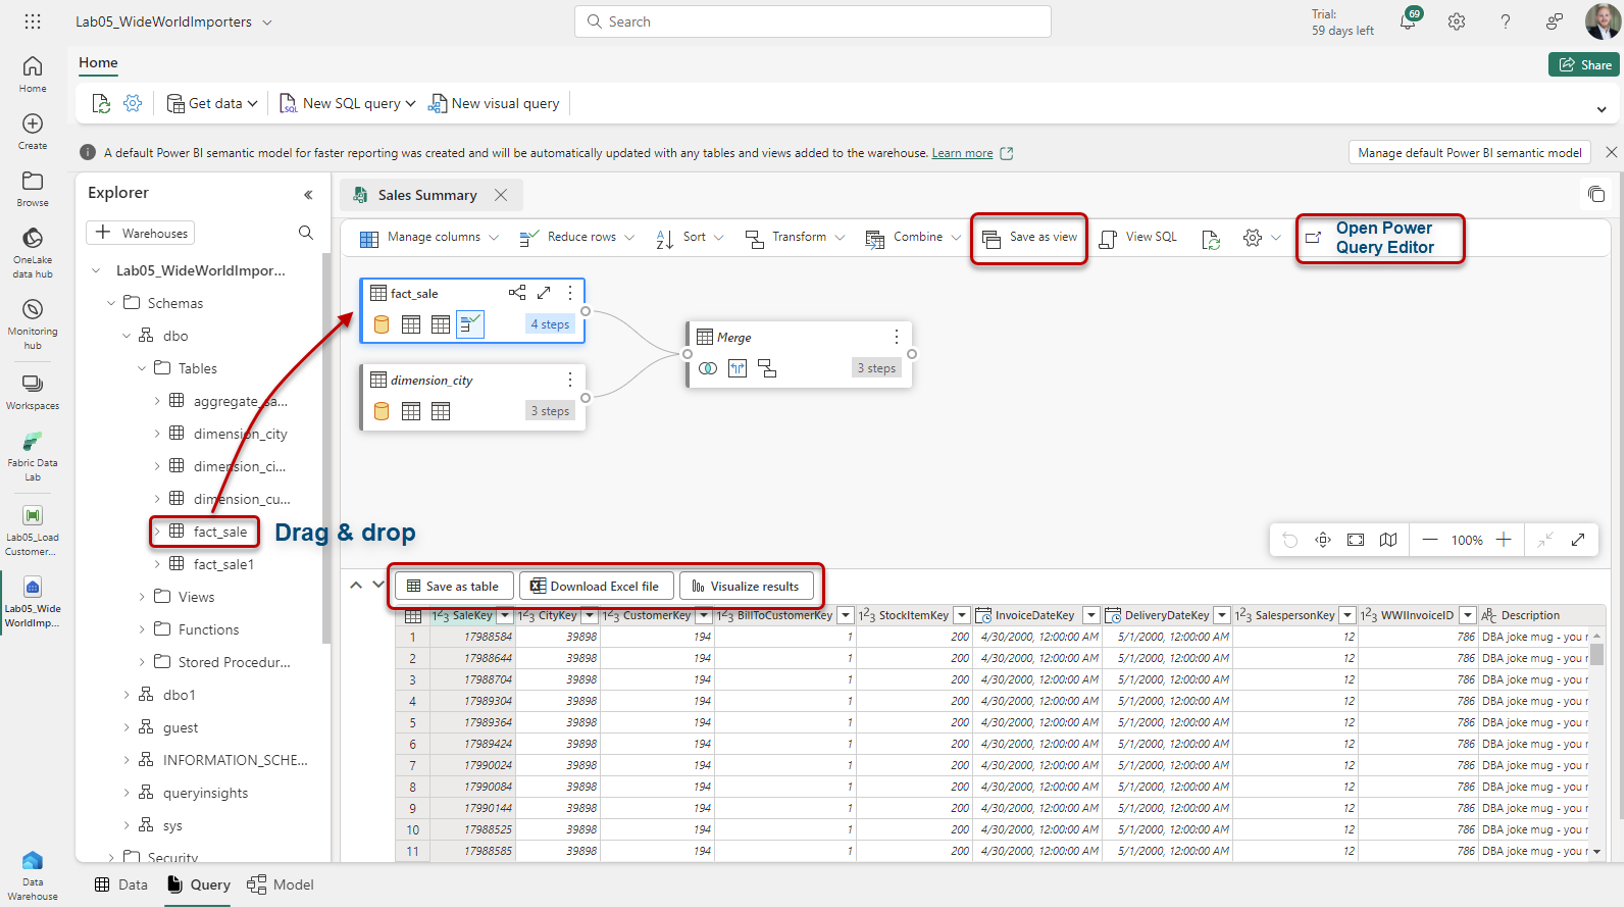This screenshot has height=907, width=1624.
Task: Select the Home ribbon tab
Action: pos(98,63)
